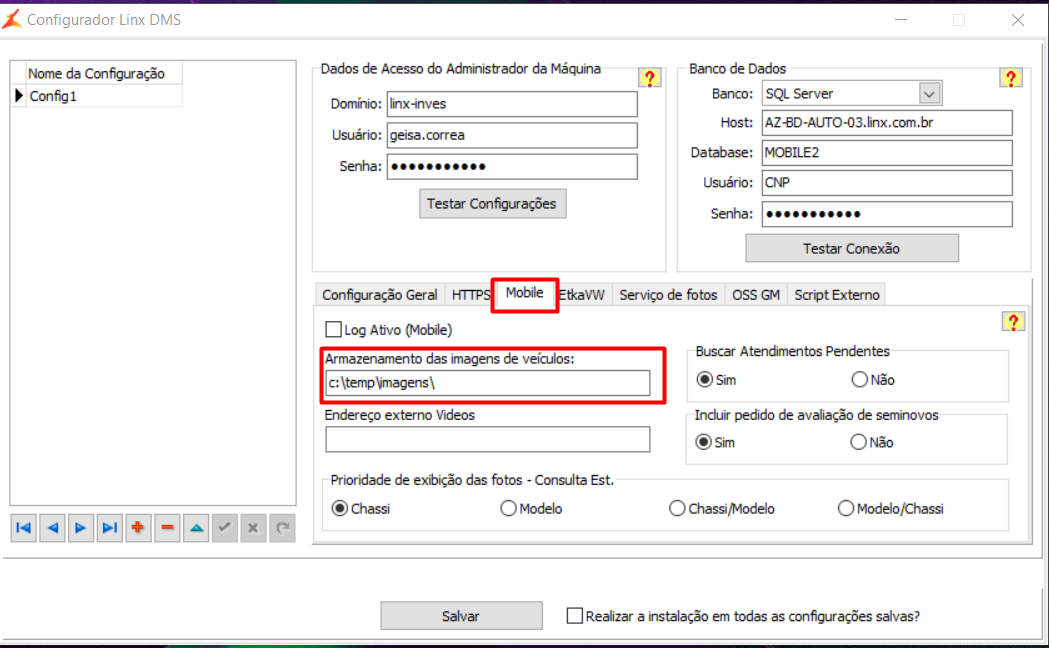1049x648 pixels.
Task: Open OSS GM tab
Action: click(756, 295)
